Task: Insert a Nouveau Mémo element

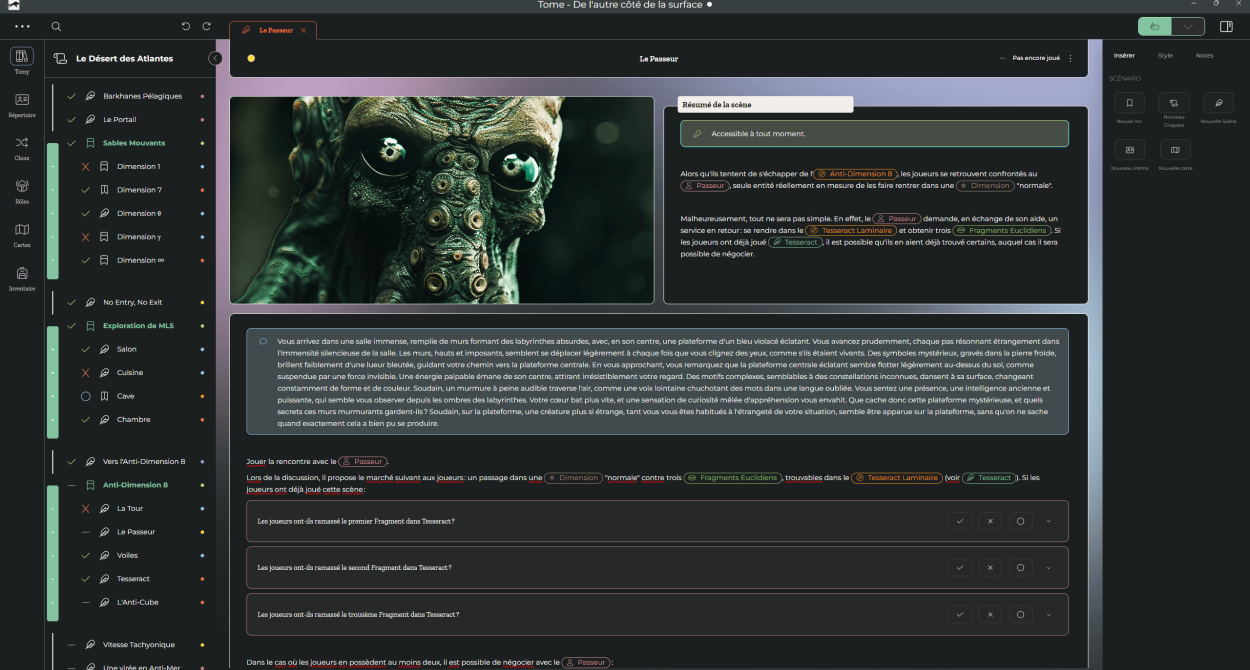Action: click(x=1129, y=150)
